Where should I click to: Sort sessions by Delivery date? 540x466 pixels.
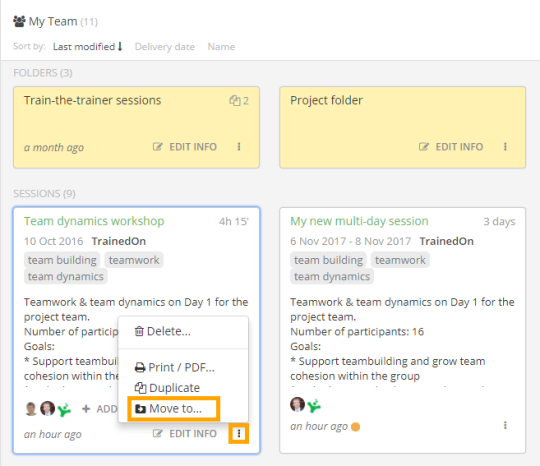pyautogui.click(x=165, y=46)
